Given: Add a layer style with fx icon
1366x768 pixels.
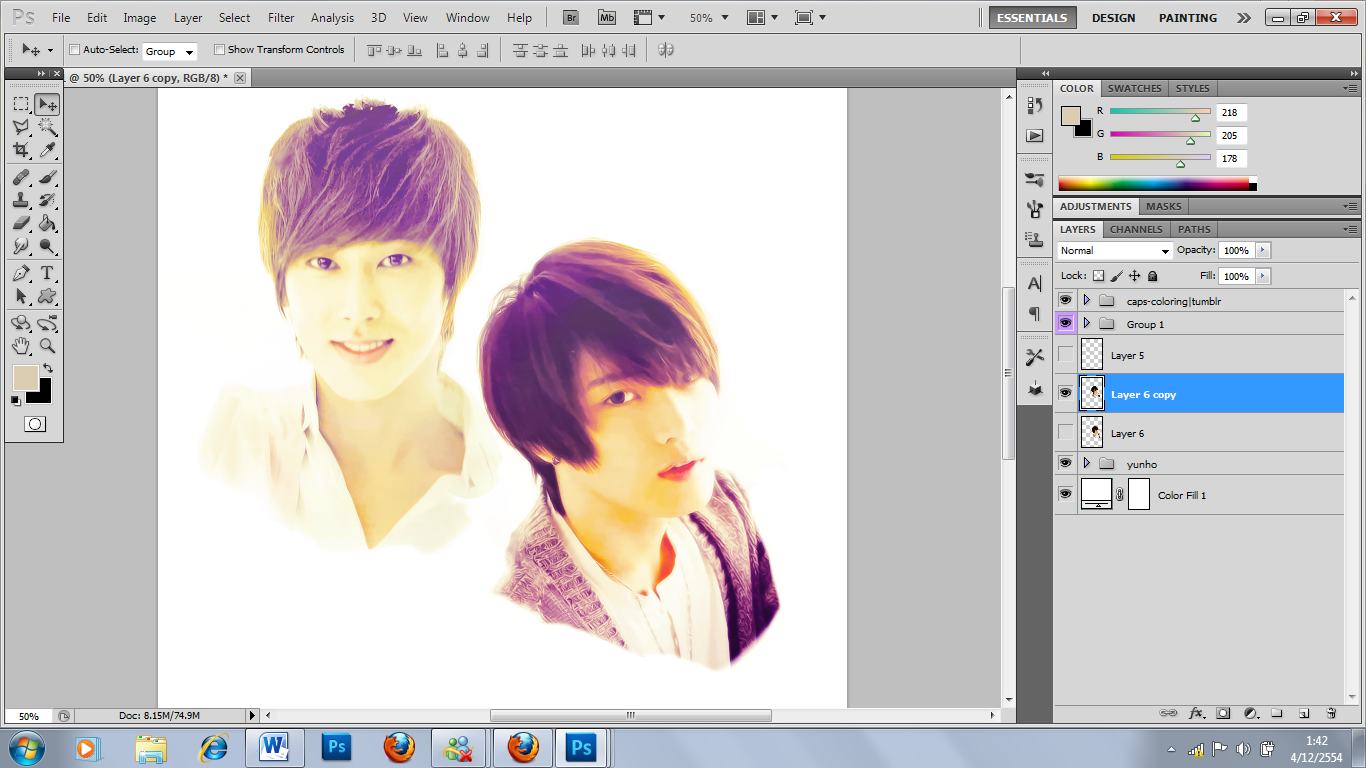Looking at the screenshot, I should (1196, 713).
